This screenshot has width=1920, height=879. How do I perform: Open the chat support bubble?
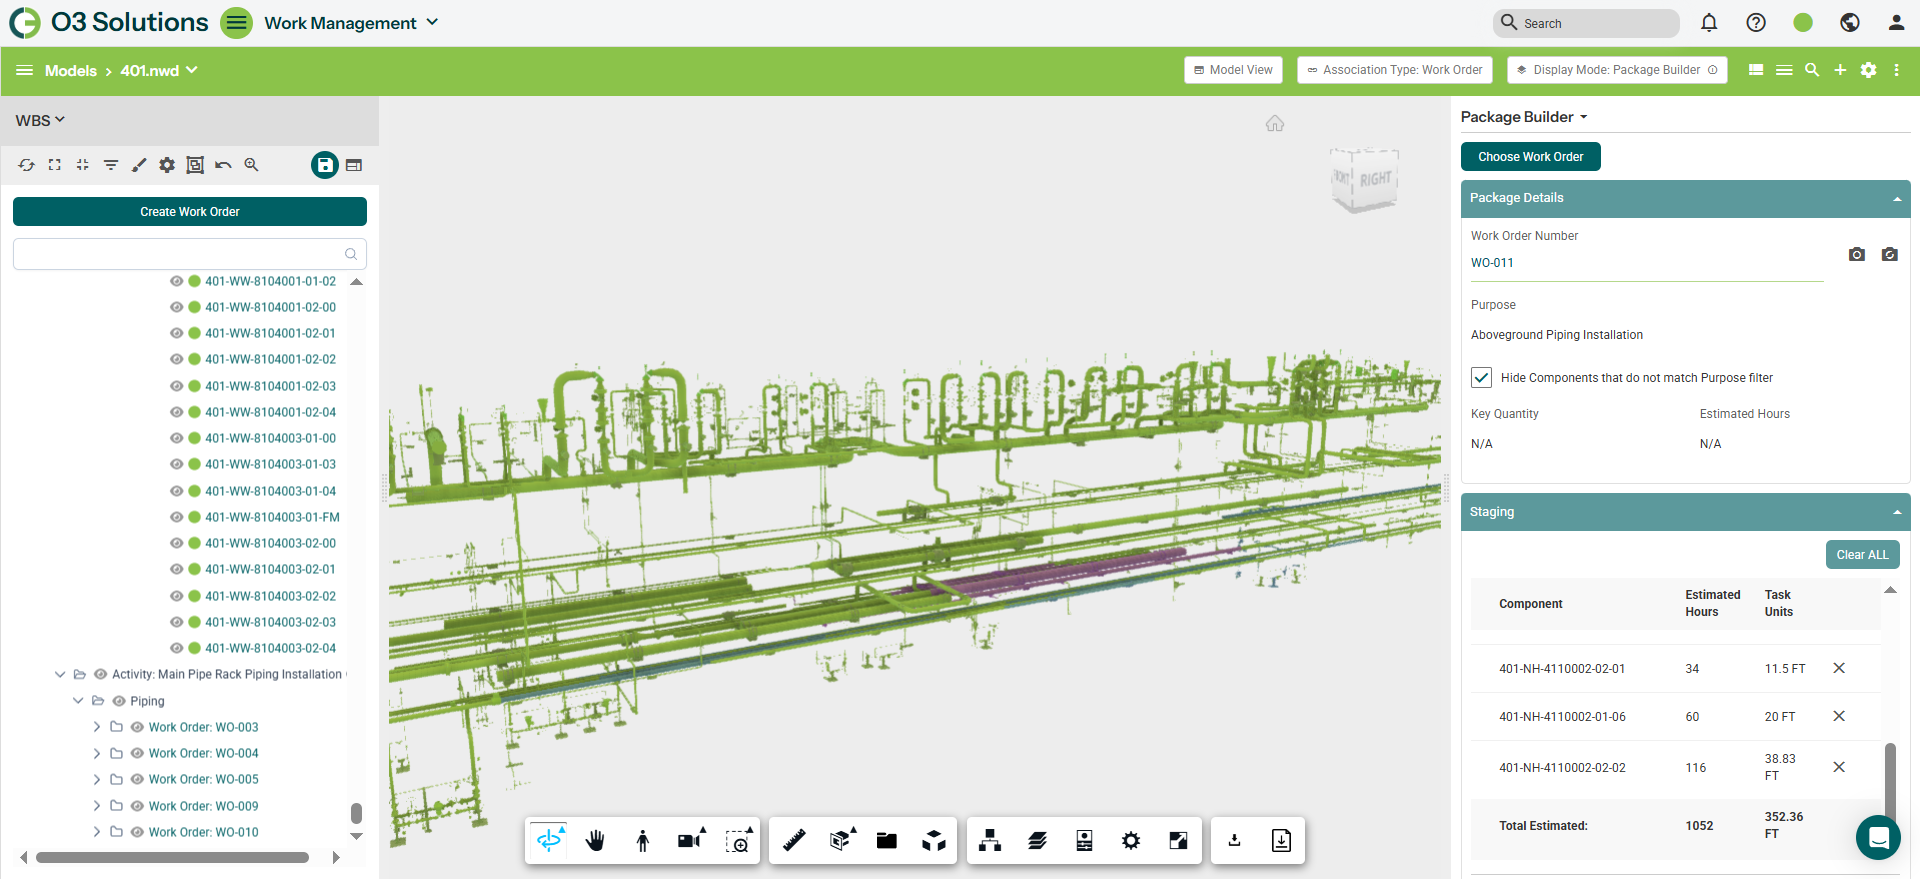pyautogui.click(x=1878, y=837)
